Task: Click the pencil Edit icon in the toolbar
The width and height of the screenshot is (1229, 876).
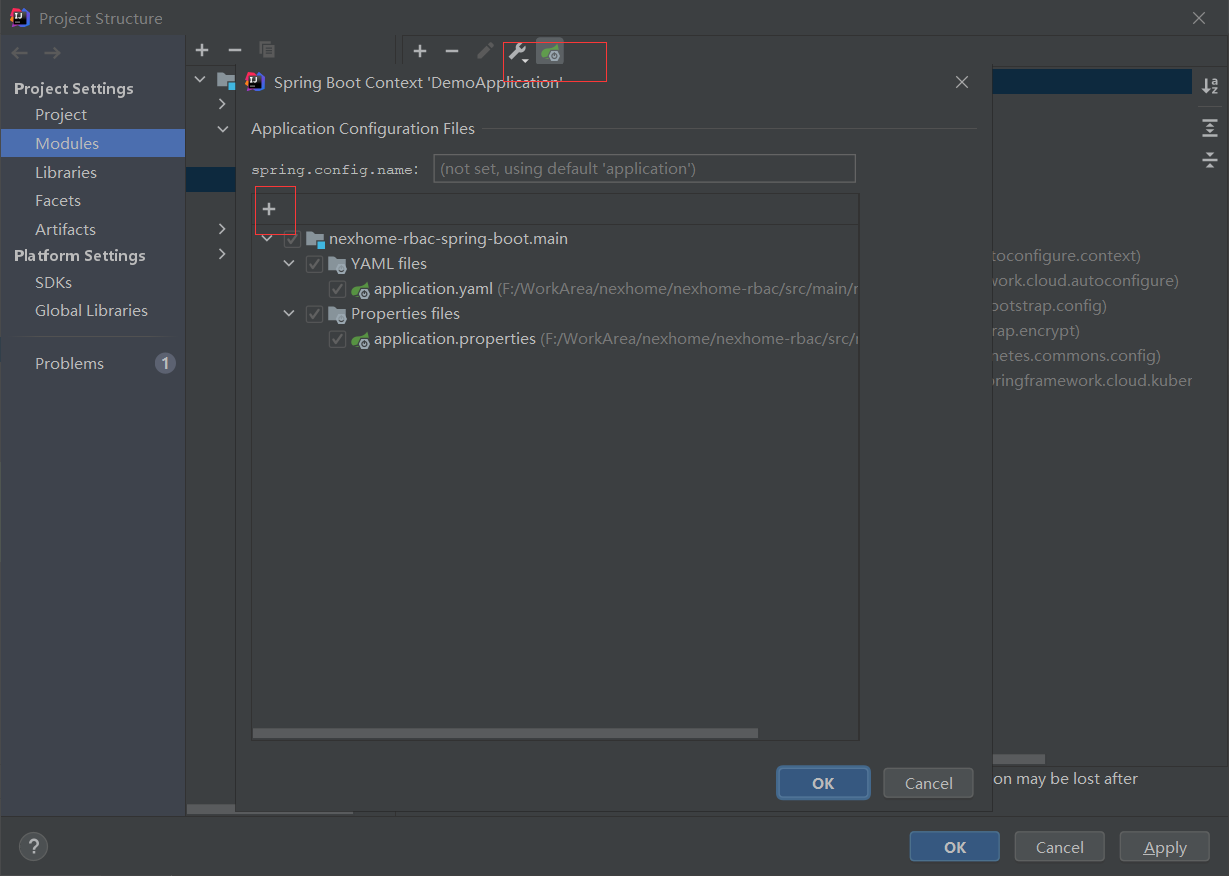Action: pos(485,51)
